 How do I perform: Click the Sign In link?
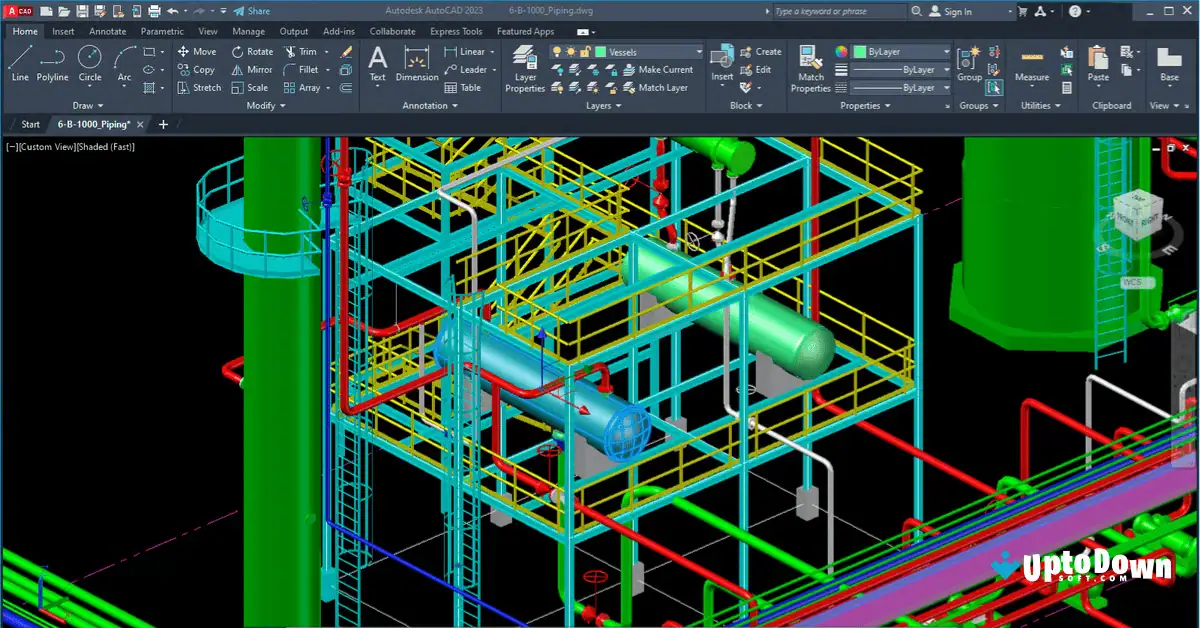(x=958, y=11)
